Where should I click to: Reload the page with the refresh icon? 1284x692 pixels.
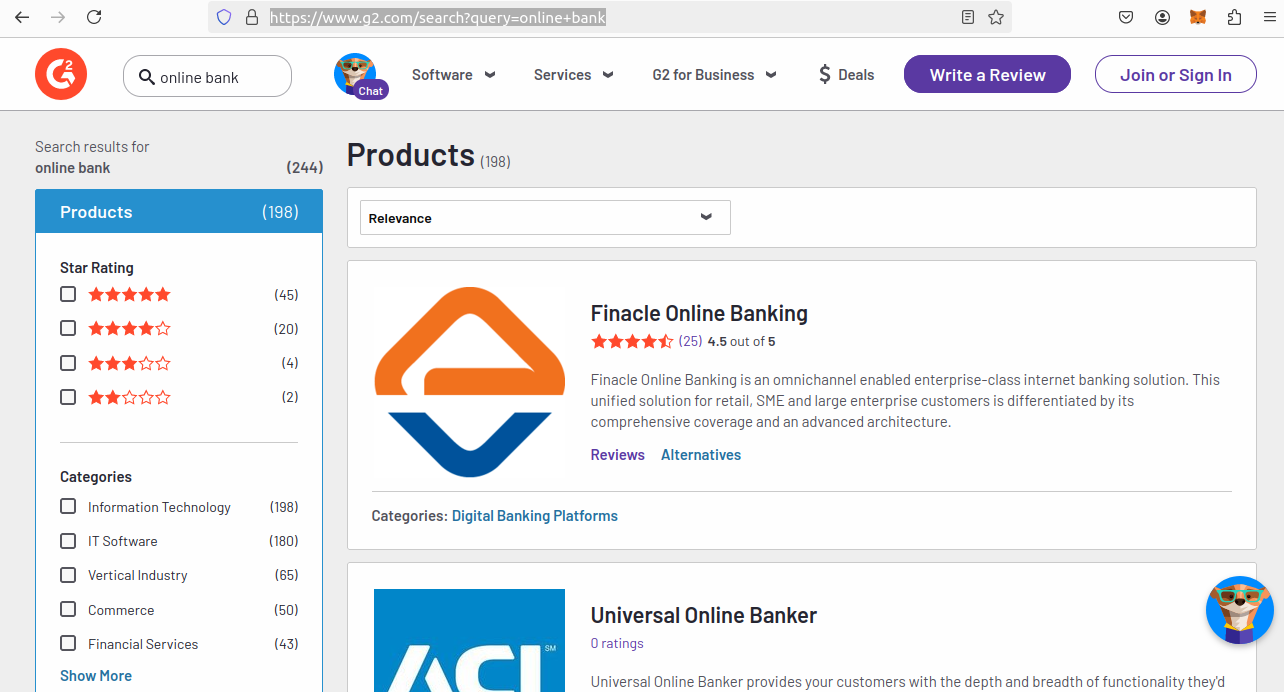94,17
